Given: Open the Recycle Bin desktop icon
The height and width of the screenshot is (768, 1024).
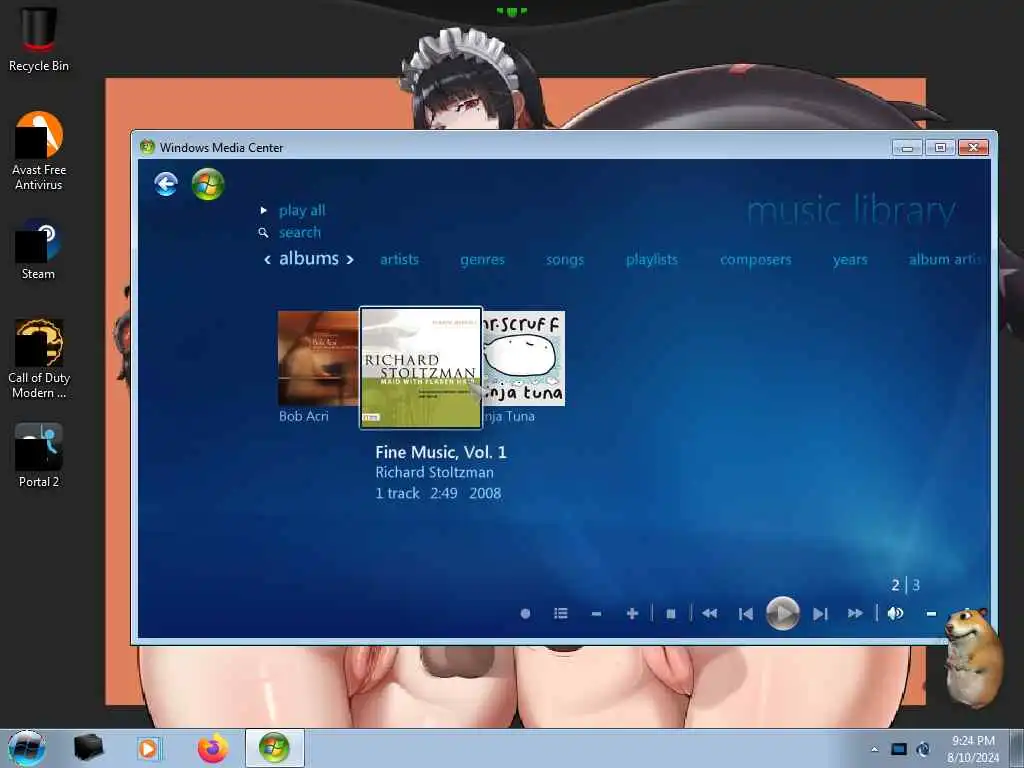Looking at the screenshot, I should click(39, 39).
